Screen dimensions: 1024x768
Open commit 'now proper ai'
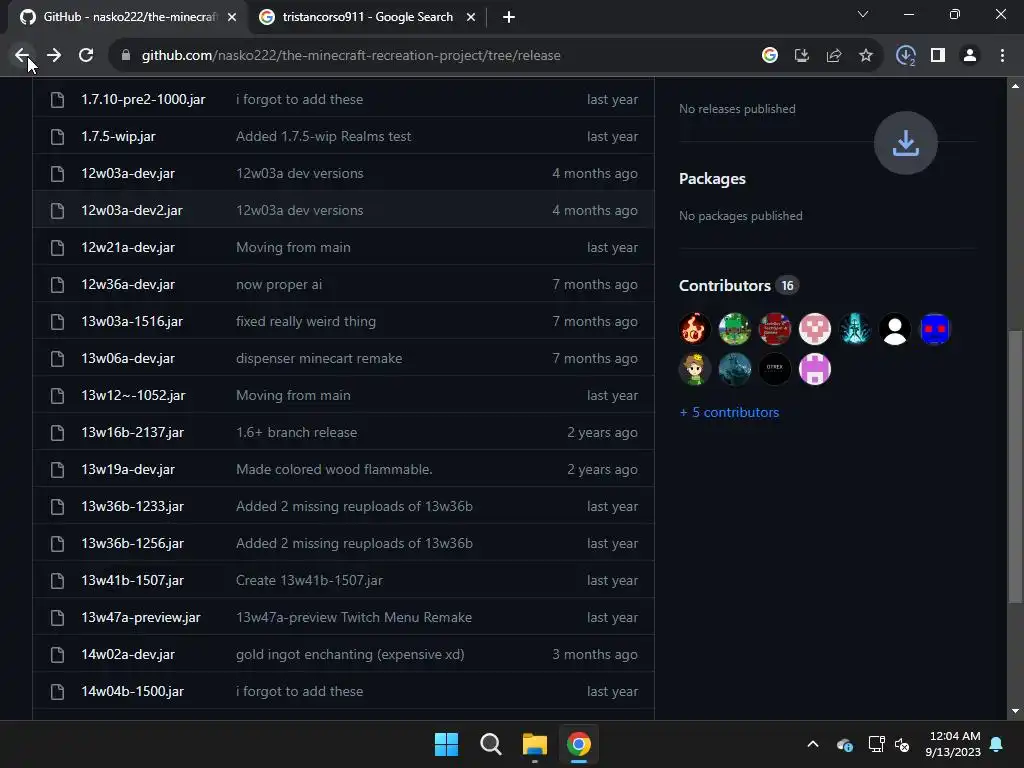[279, 285]
